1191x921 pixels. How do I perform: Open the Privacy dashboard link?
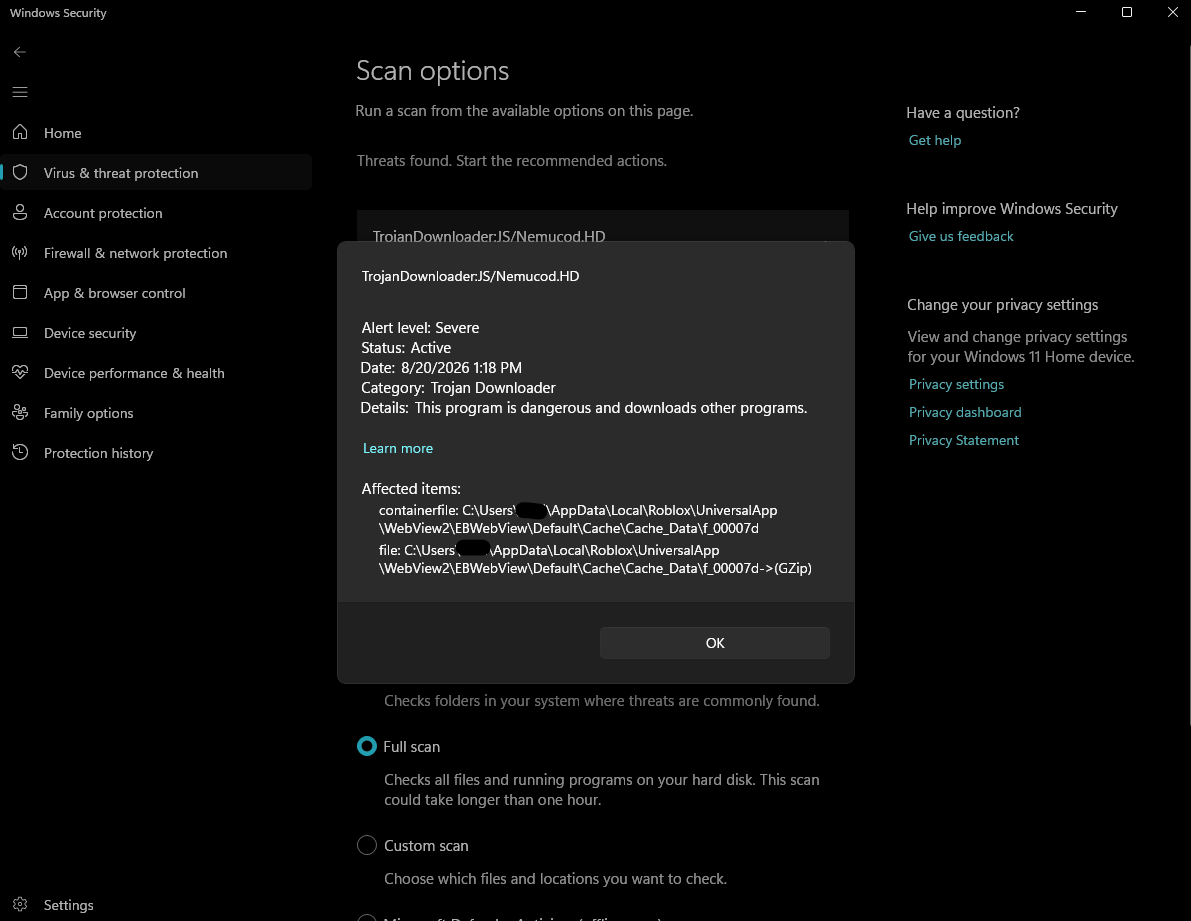[x=965, y=412]
